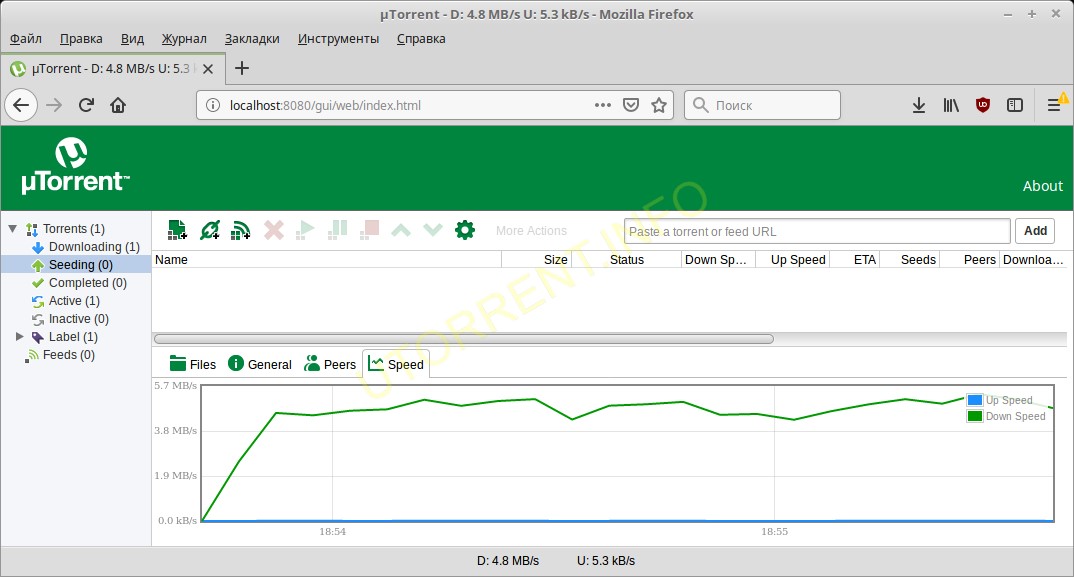
Task: Open the Справка menu
Action: tap(421, 39)
